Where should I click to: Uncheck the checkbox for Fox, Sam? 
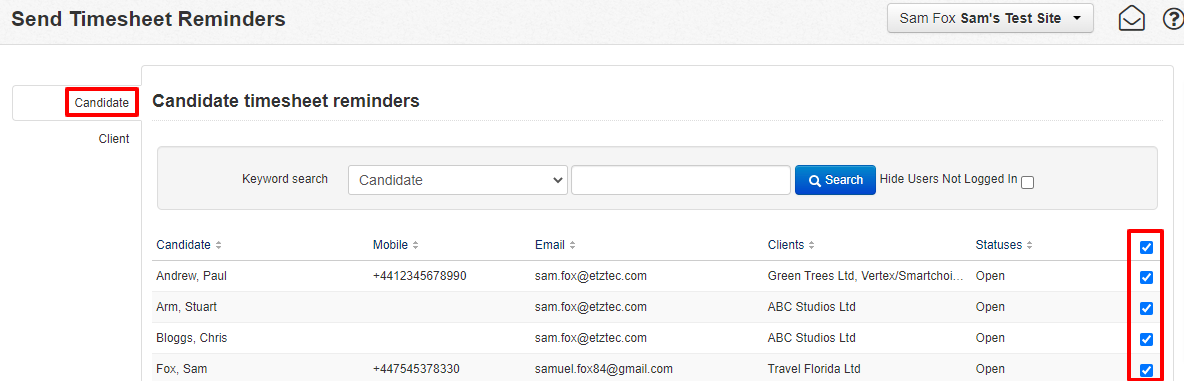coord(1146,370)
